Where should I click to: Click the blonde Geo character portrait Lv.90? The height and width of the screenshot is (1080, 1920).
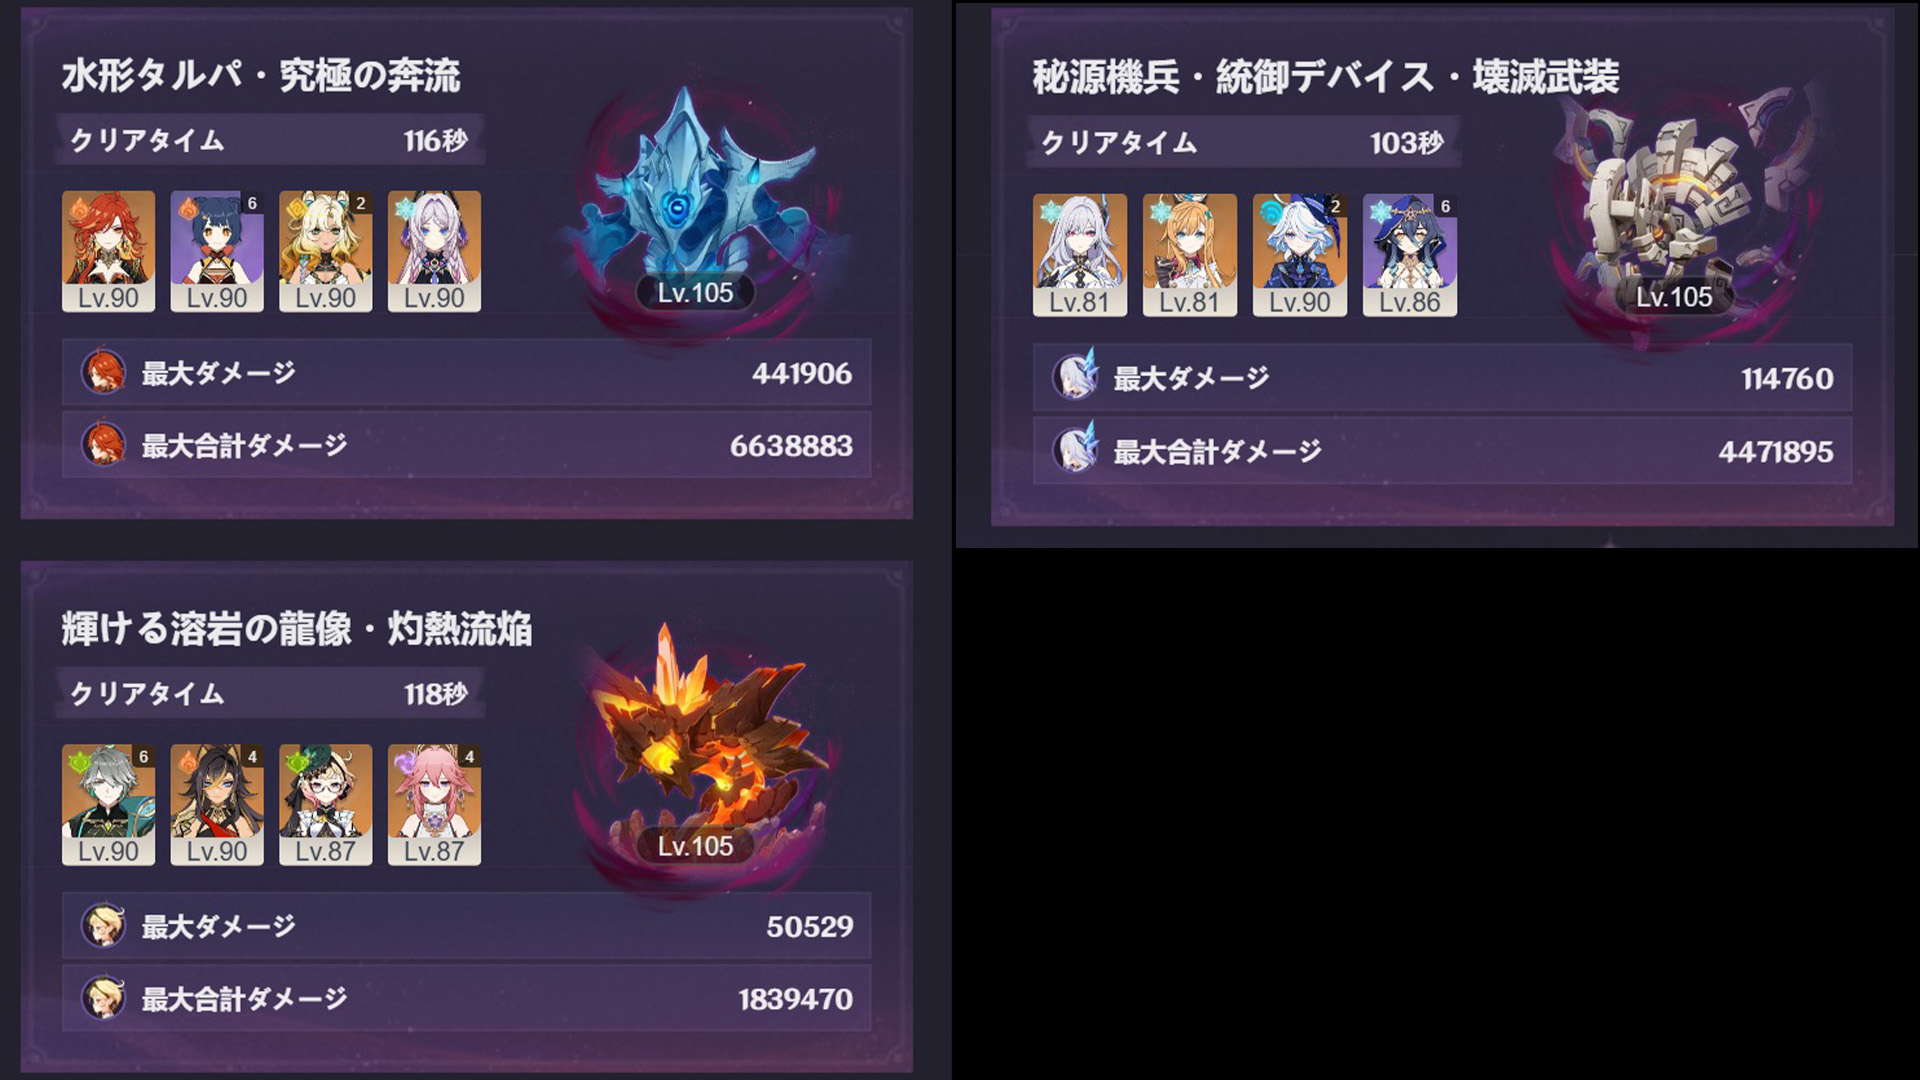pos(326,251)
